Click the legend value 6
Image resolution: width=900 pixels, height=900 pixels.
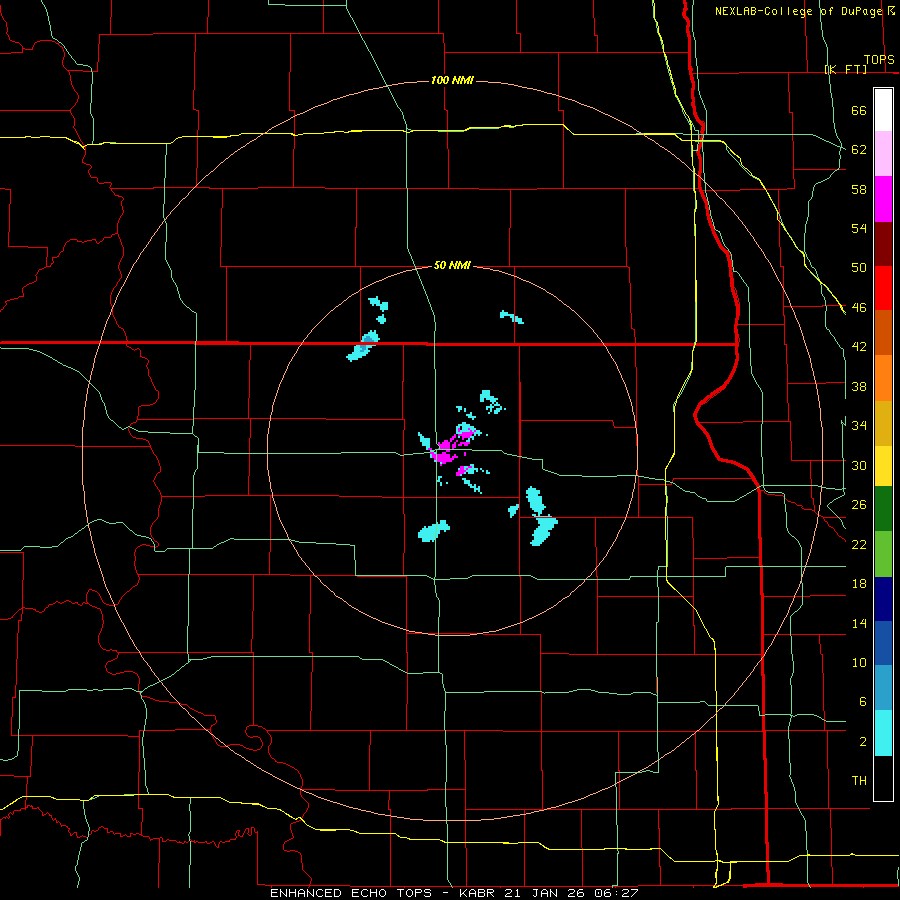click(862, 702)
